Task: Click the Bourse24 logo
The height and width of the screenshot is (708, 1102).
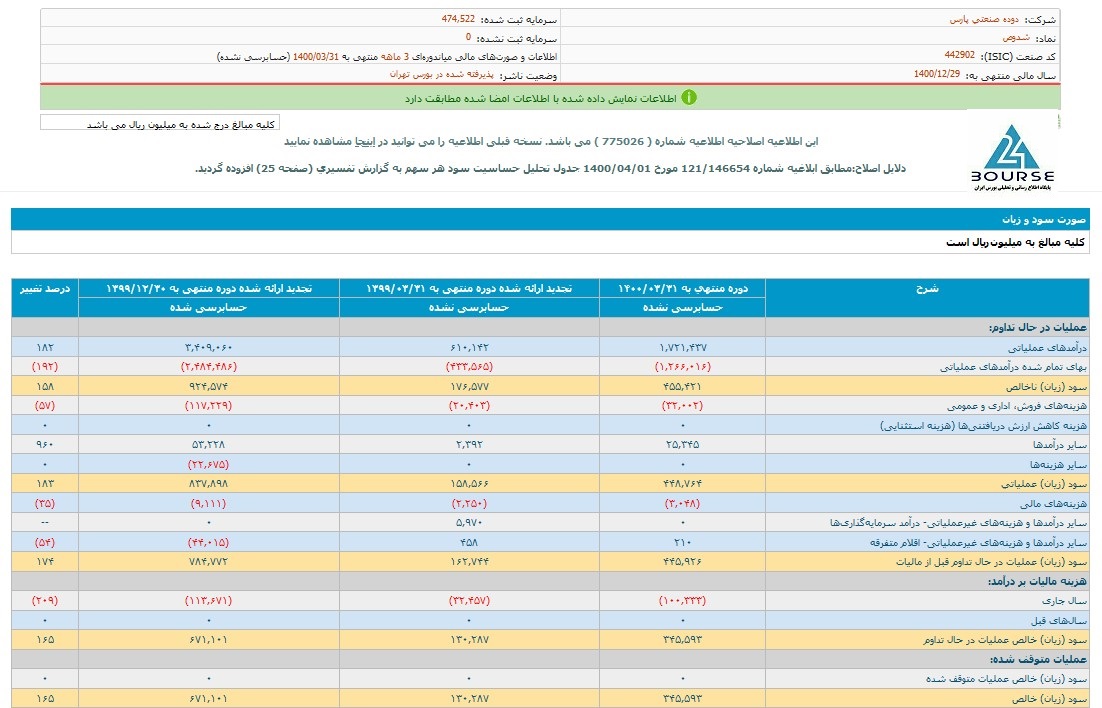Action: [x=1012, y=158]
